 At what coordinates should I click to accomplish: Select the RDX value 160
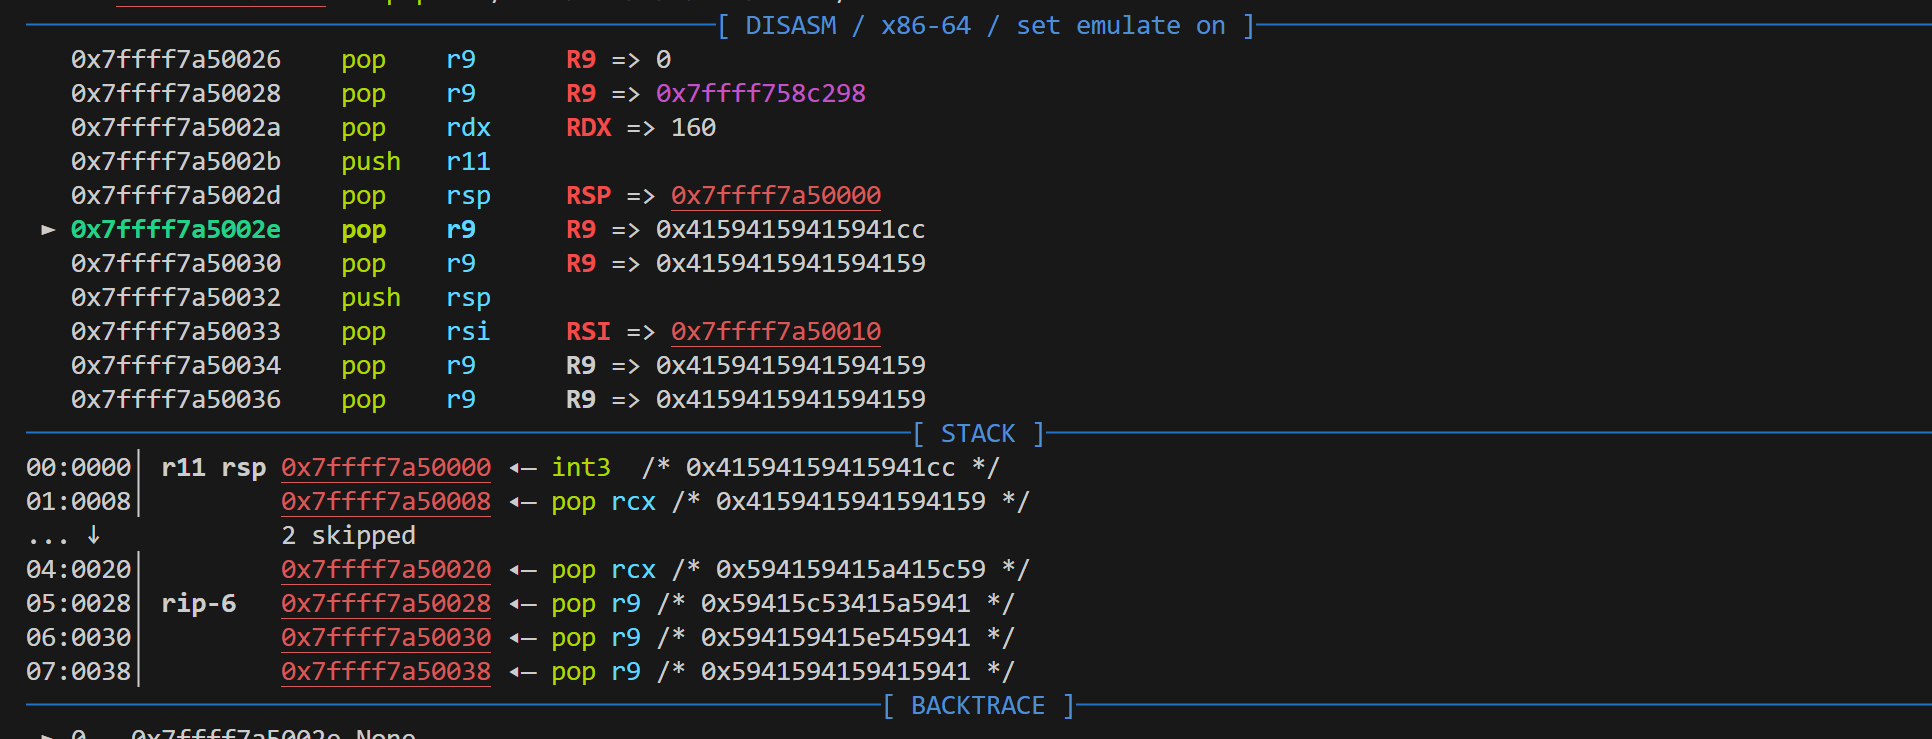(x=693, y=128)
